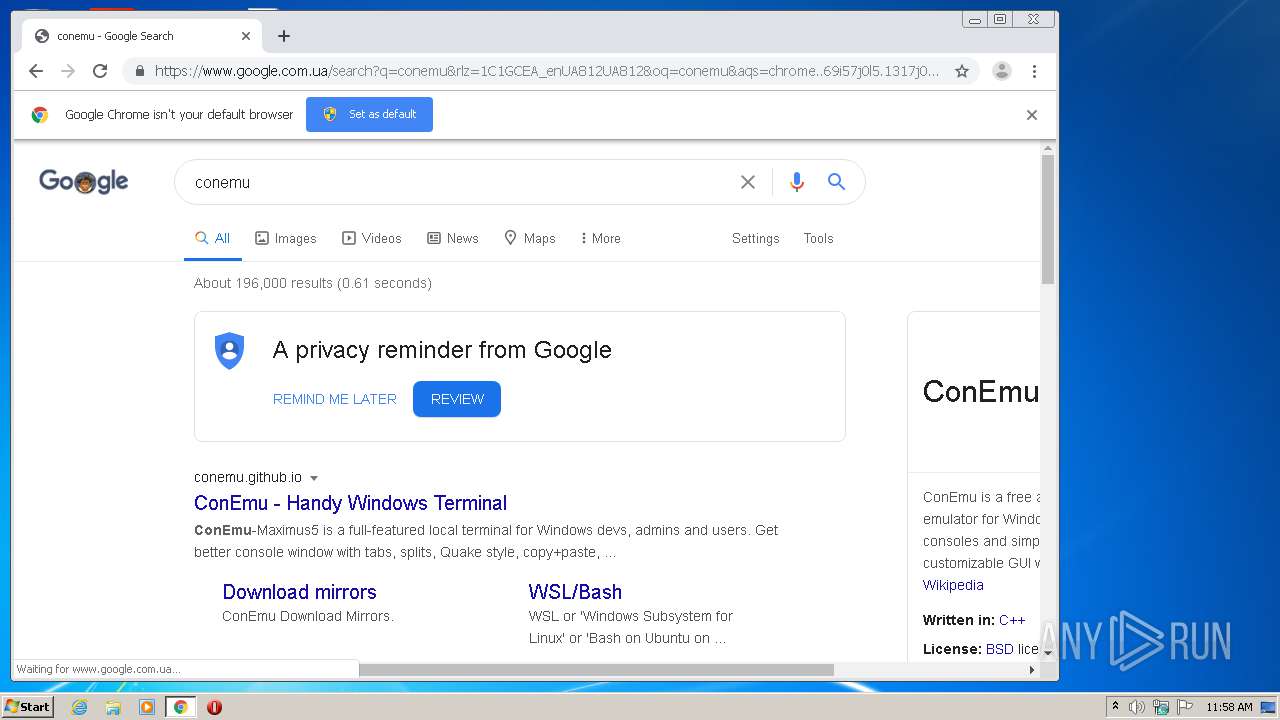This screenshot has height=720, width=1280.
Task: Click About 196,000 results text
Action: [313, 283]
